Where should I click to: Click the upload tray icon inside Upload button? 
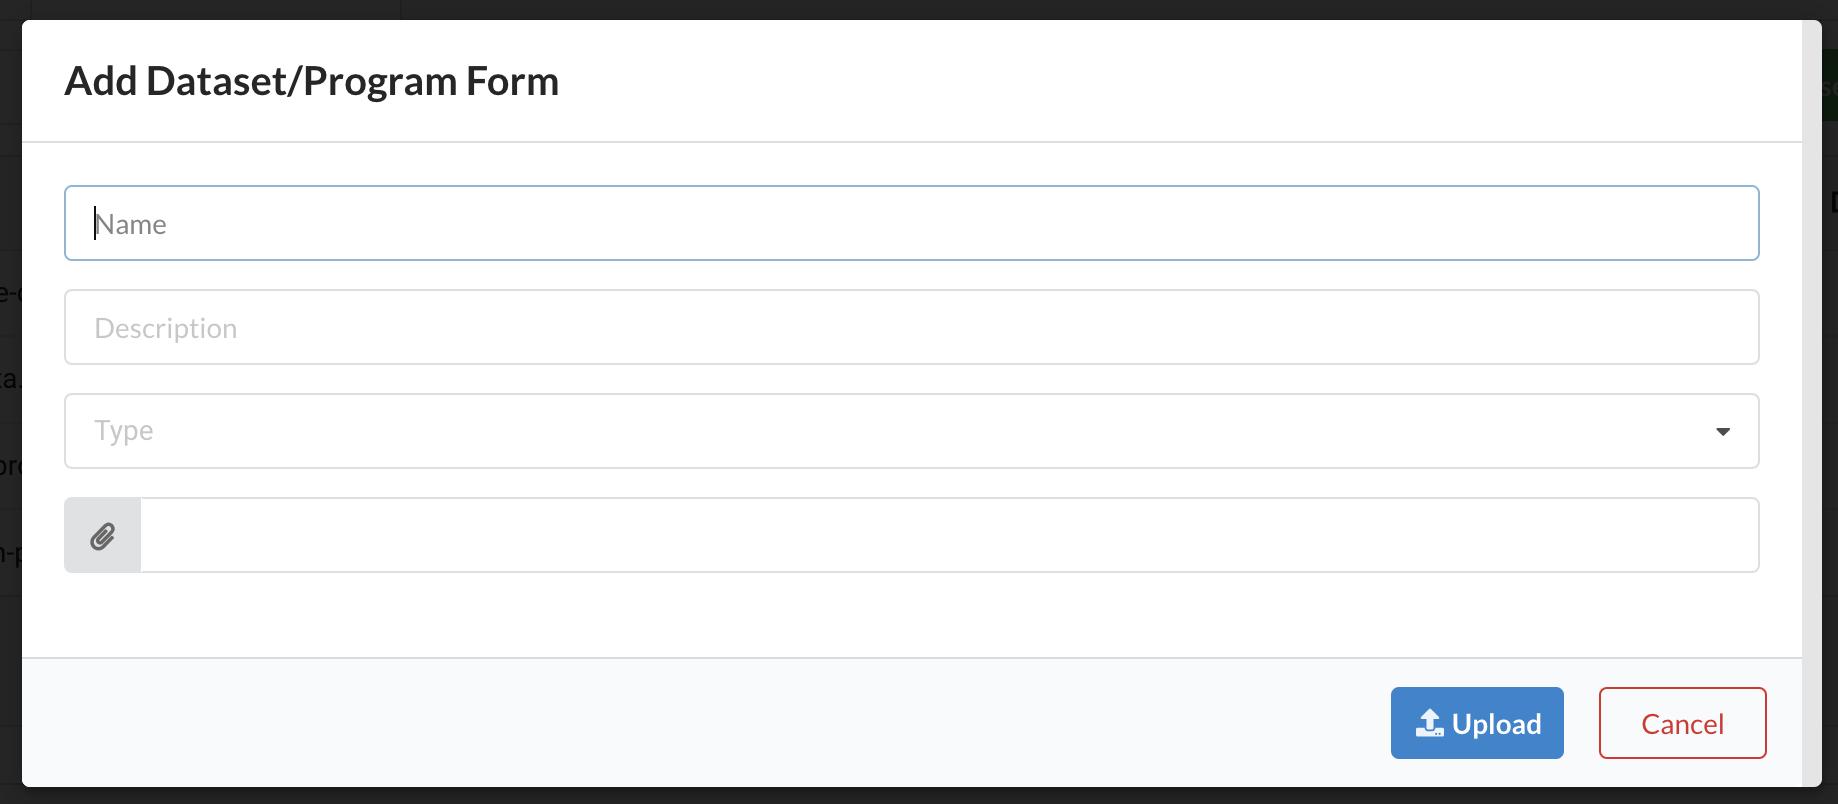click(1430, 723)
